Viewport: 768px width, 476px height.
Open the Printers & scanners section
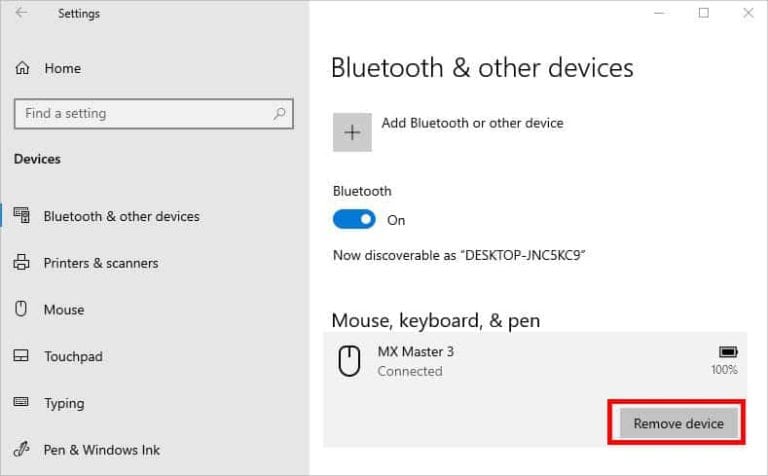pyautogui.click(x=100, y=263)
